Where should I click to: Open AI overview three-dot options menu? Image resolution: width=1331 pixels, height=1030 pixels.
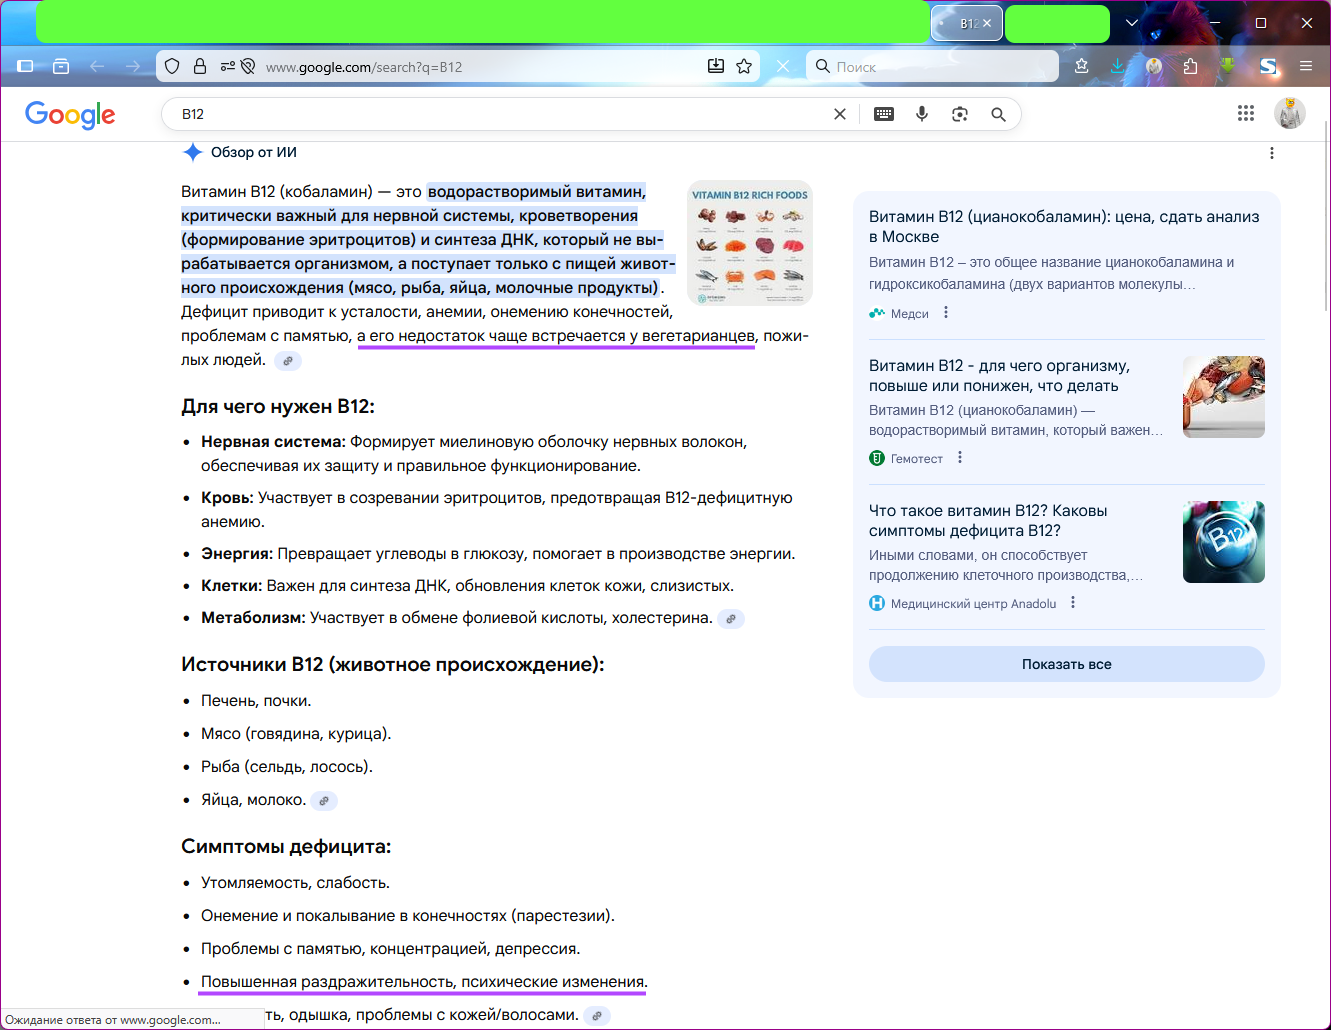point(1272,153)
